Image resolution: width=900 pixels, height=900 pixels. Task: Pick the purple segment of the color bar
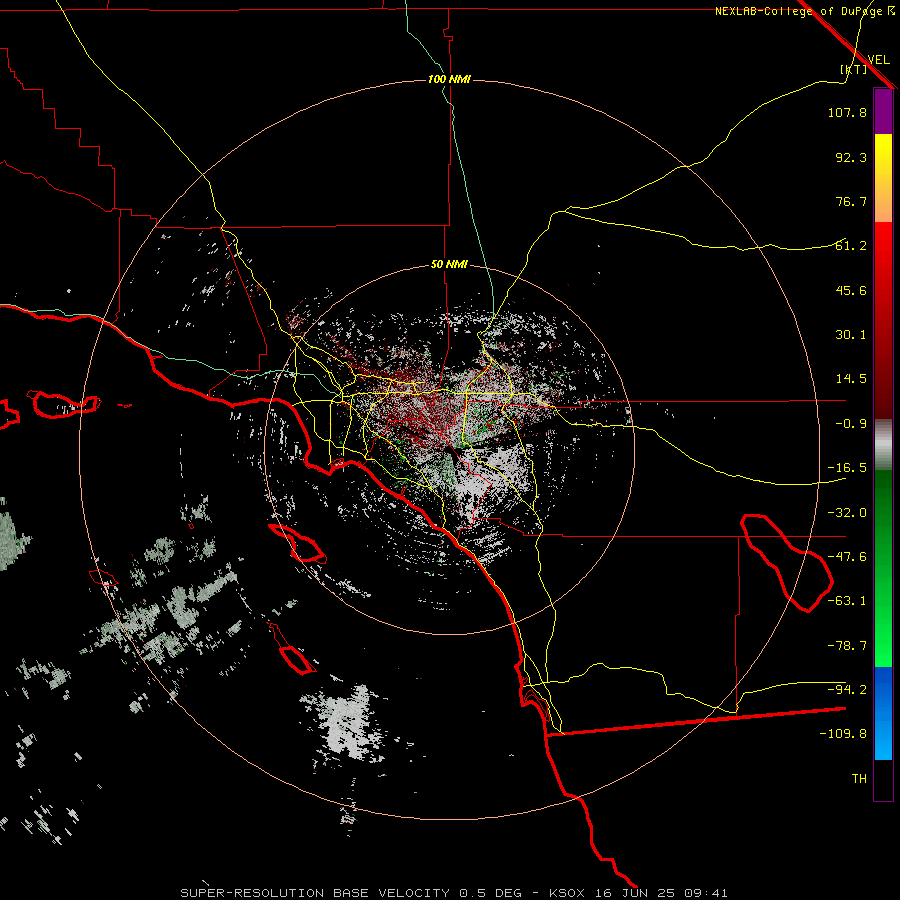tap(883, 112)
